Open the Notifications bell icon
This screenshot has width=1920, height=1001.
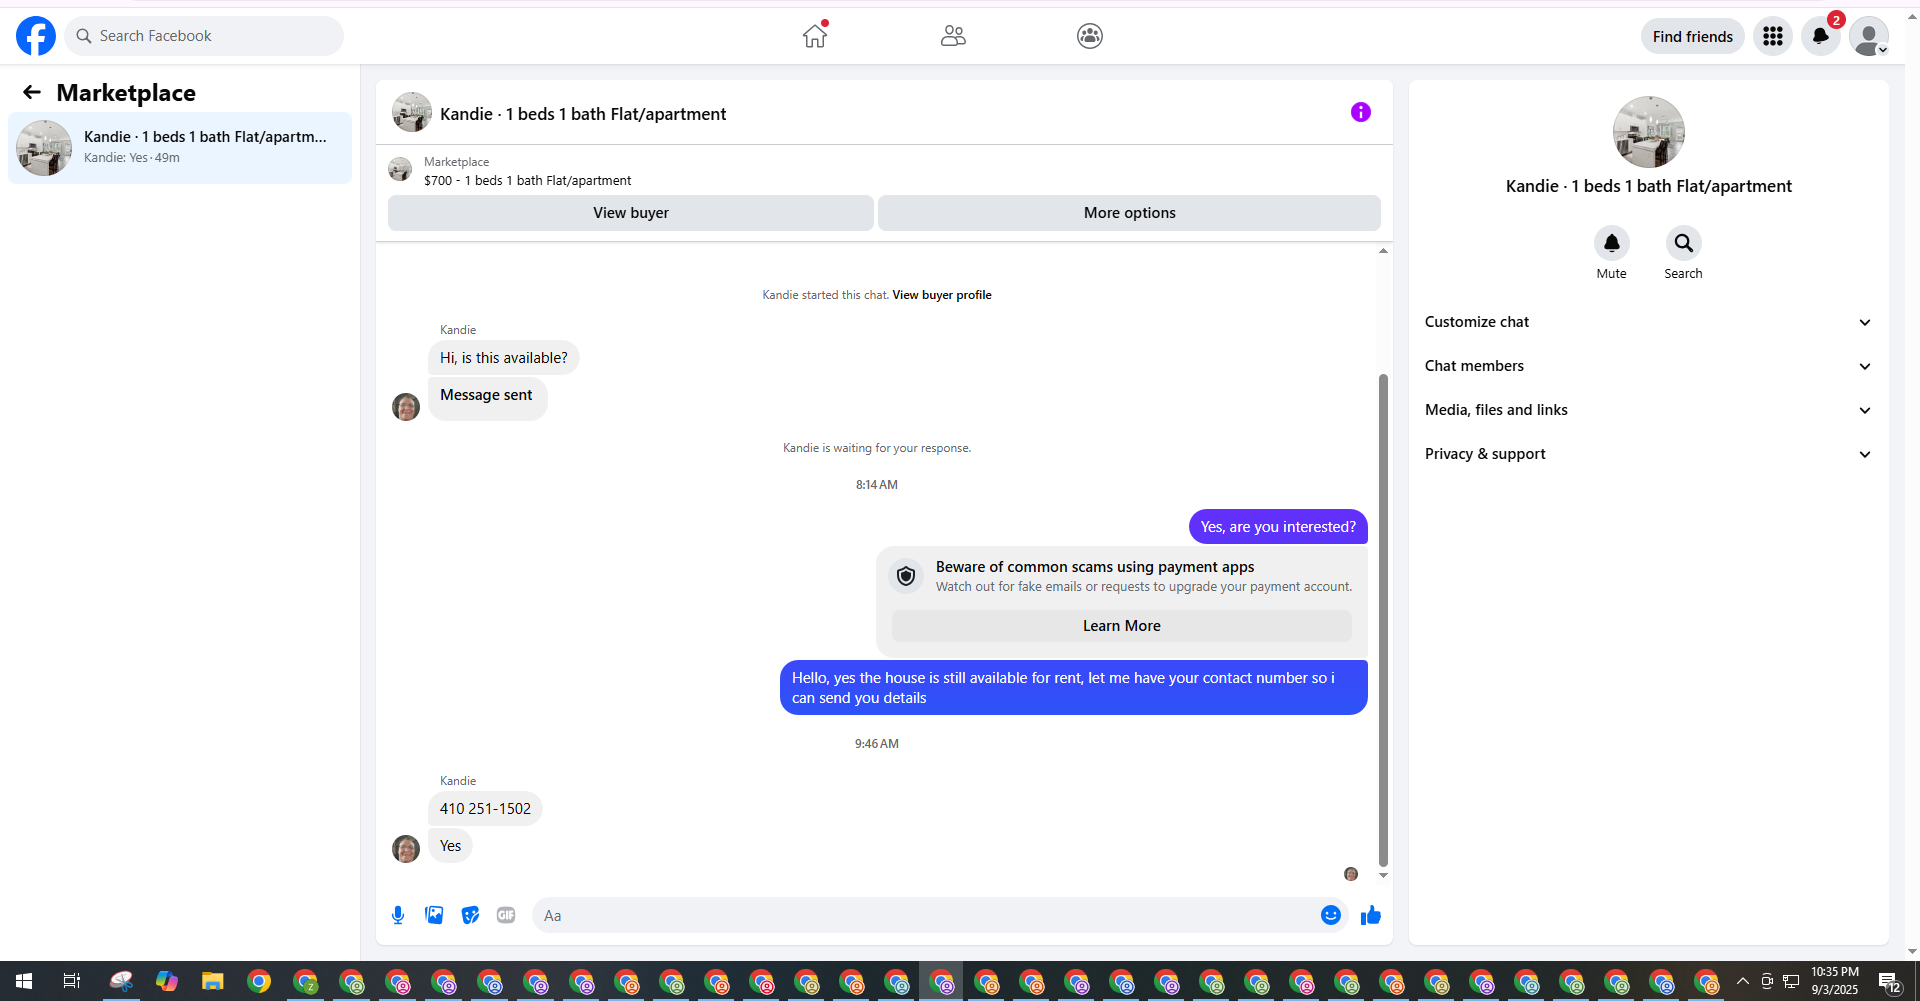(1821, 36)
